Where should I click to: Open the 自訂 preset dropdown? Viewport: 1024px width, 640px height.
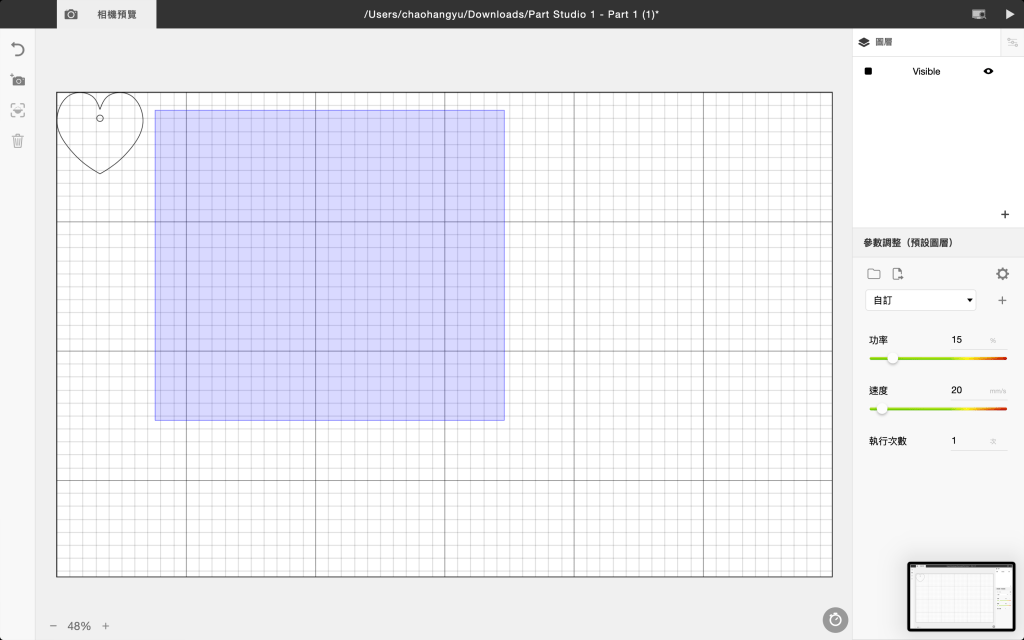pos(920,300)
